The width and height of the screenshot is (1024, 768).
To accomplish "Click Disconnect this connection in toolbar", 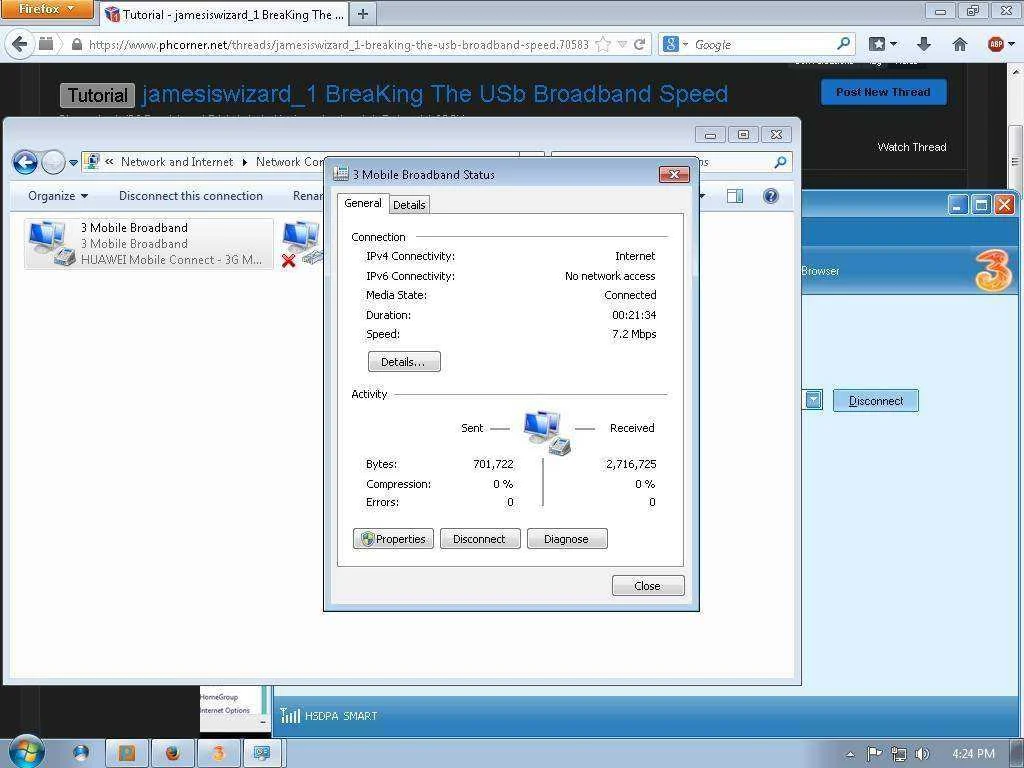I will coord(191,196).
